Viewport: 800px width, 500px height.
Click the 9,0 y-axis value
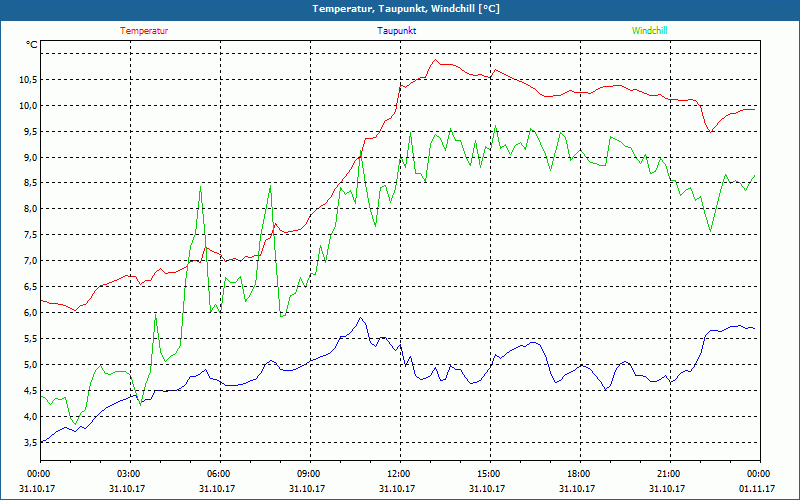(31, 157)
